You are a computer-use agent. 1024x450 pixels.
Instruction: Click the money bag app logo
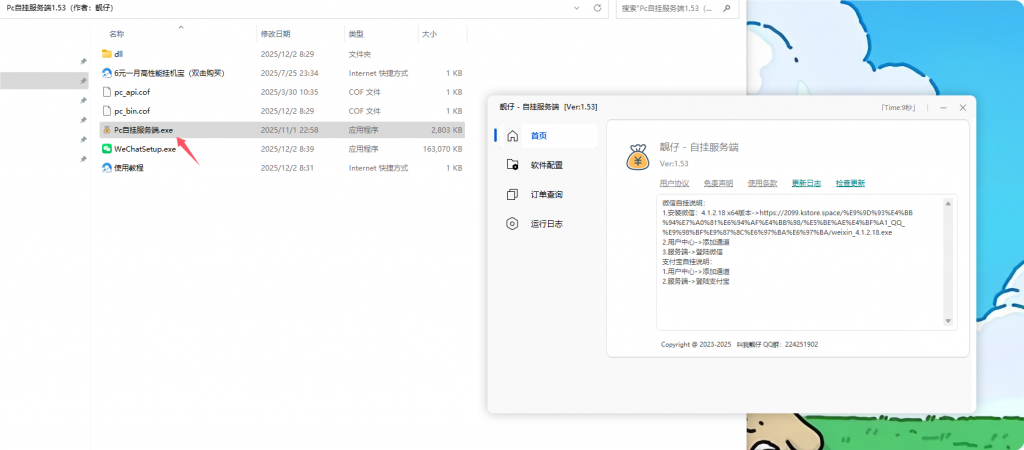click(x=638, y=157)
